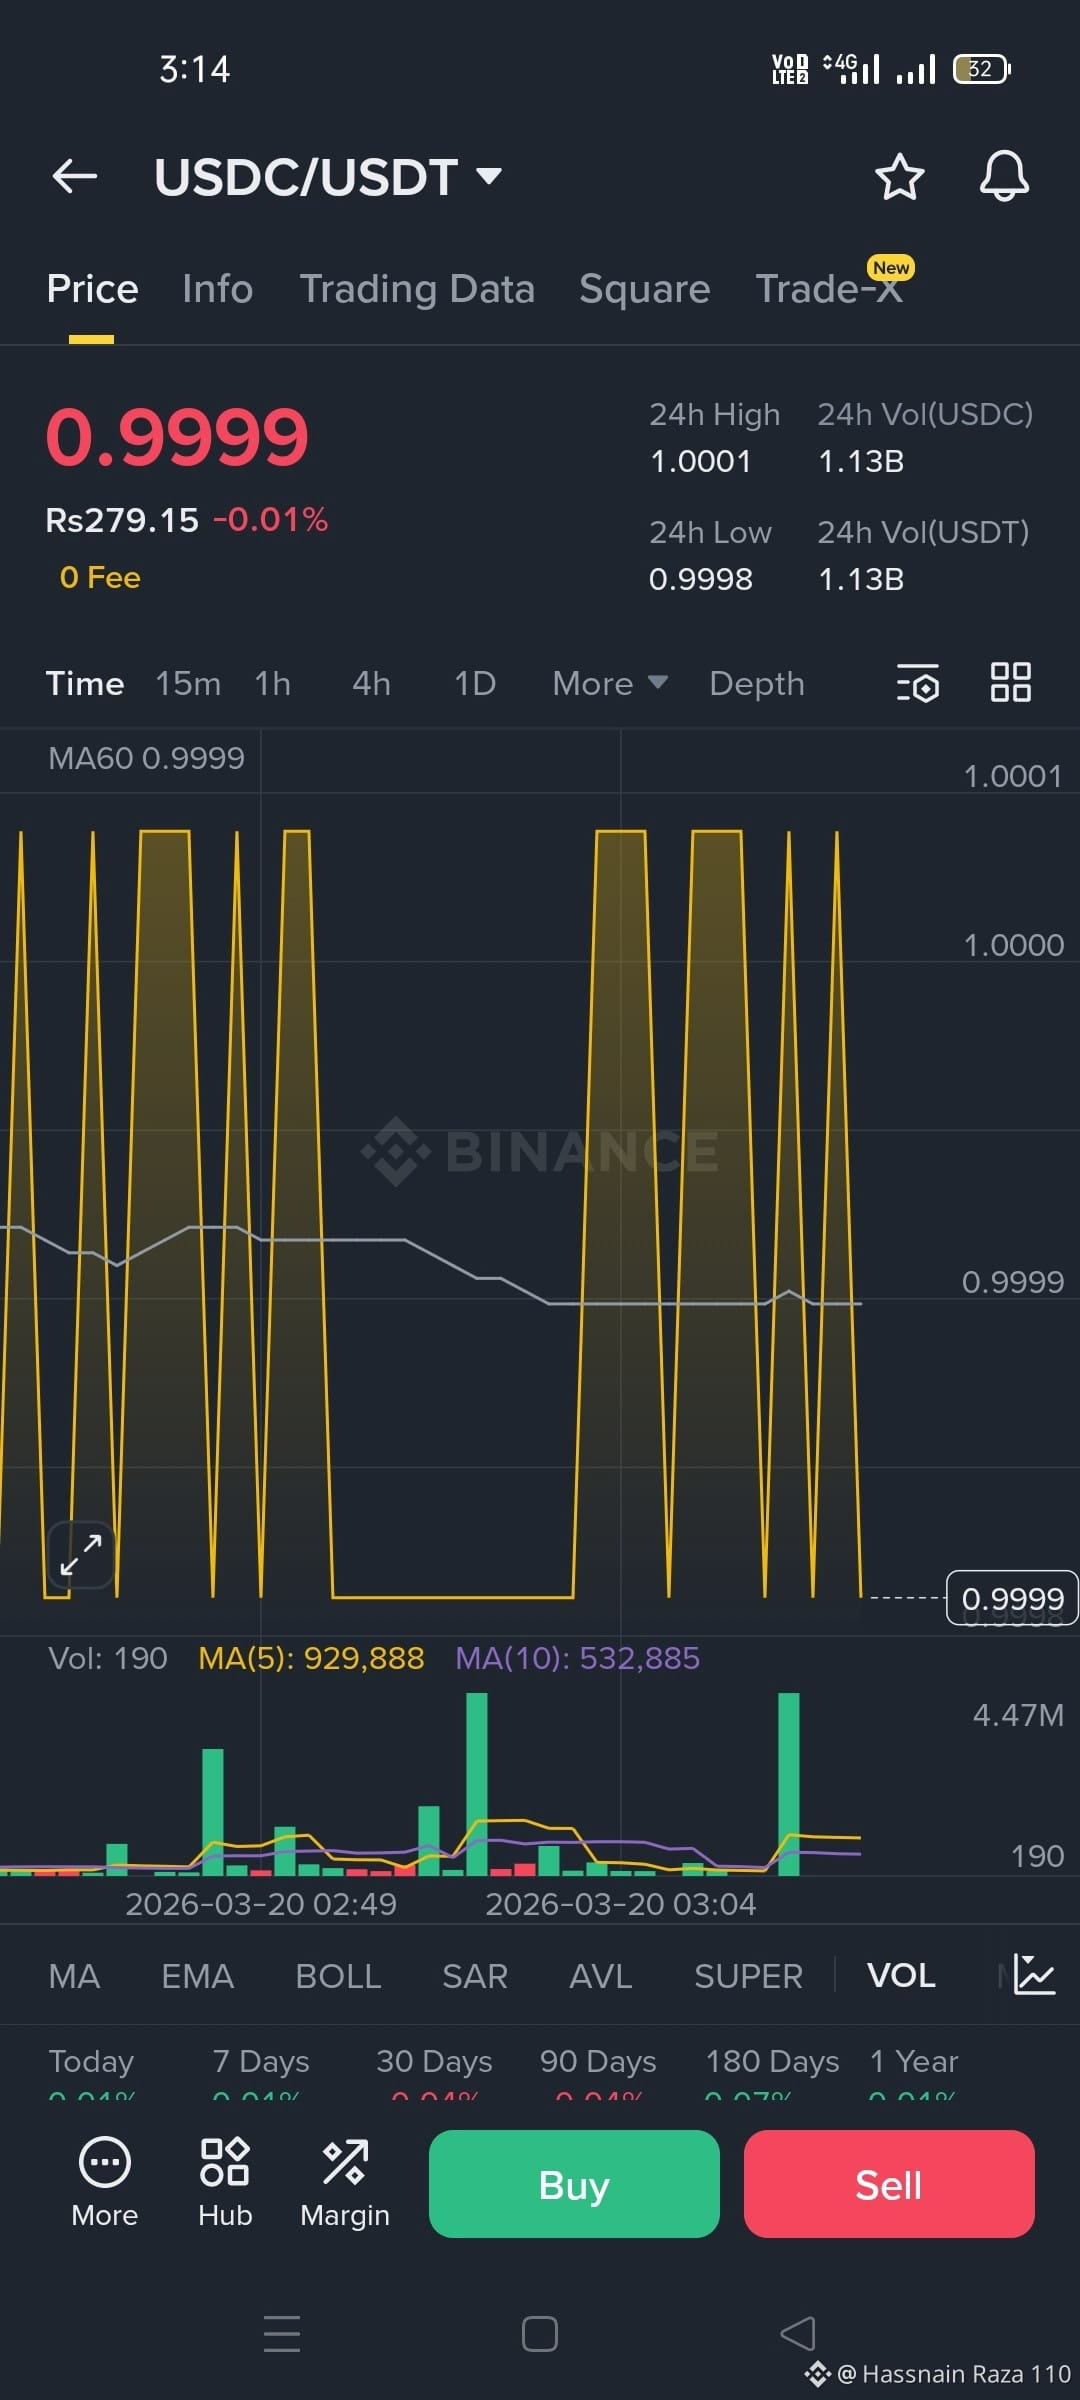Open chart settings icon next to Depth
This screenshot has width=1080, height=2400.
point(918,684)
